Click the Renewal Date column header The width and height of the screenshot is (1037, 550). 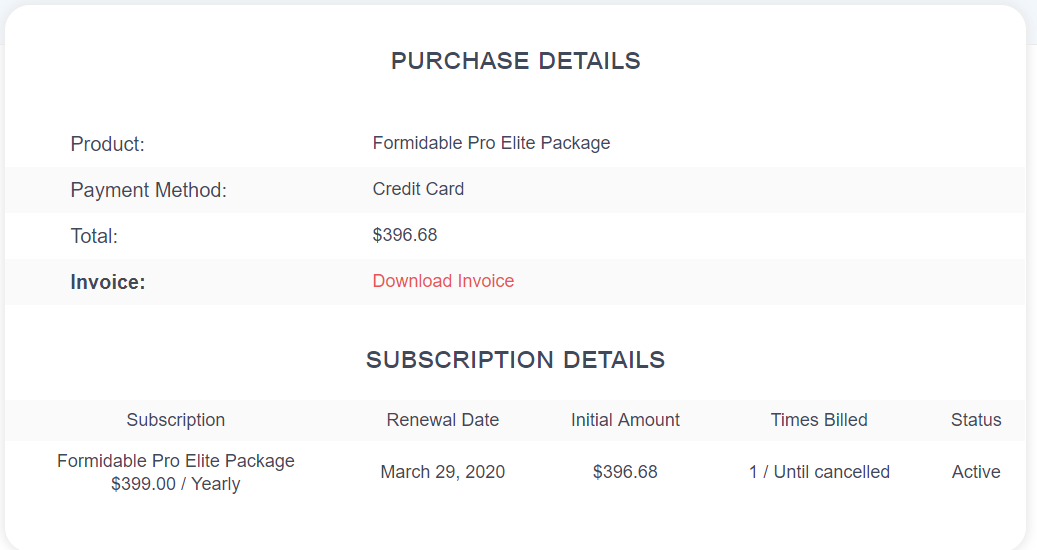pos(443,420)
